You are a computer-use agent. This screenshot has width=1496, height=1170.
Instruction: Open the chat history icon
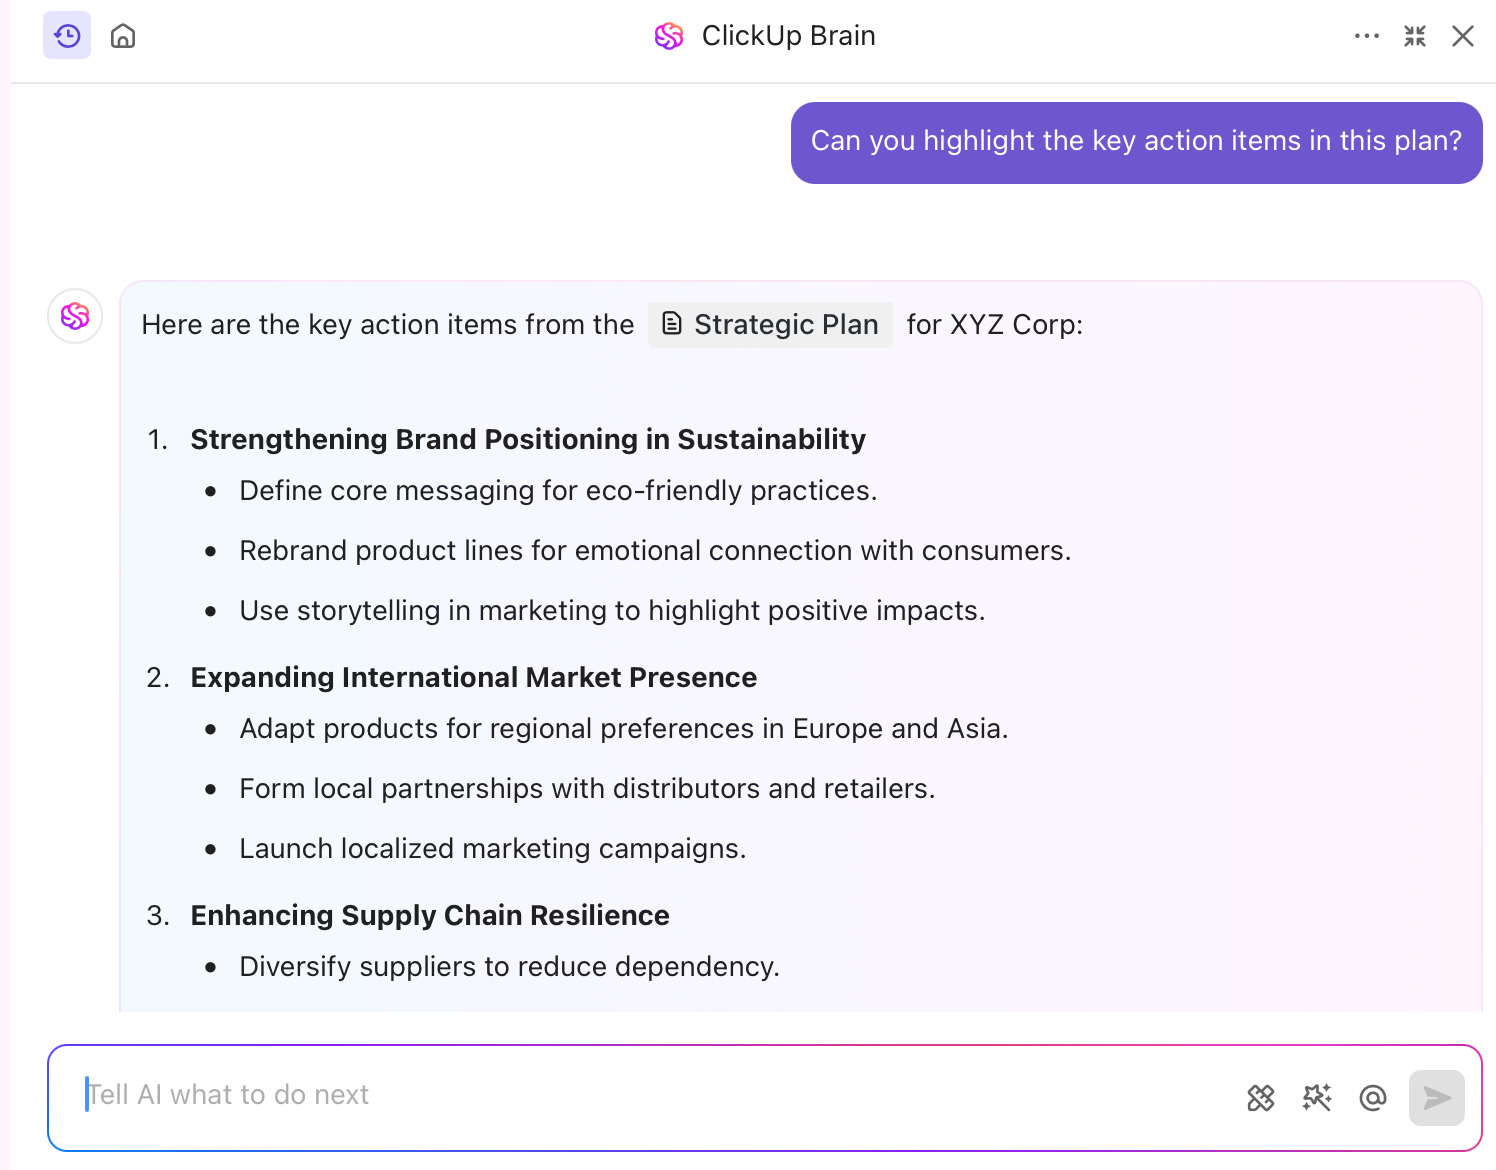click(67, 36)
